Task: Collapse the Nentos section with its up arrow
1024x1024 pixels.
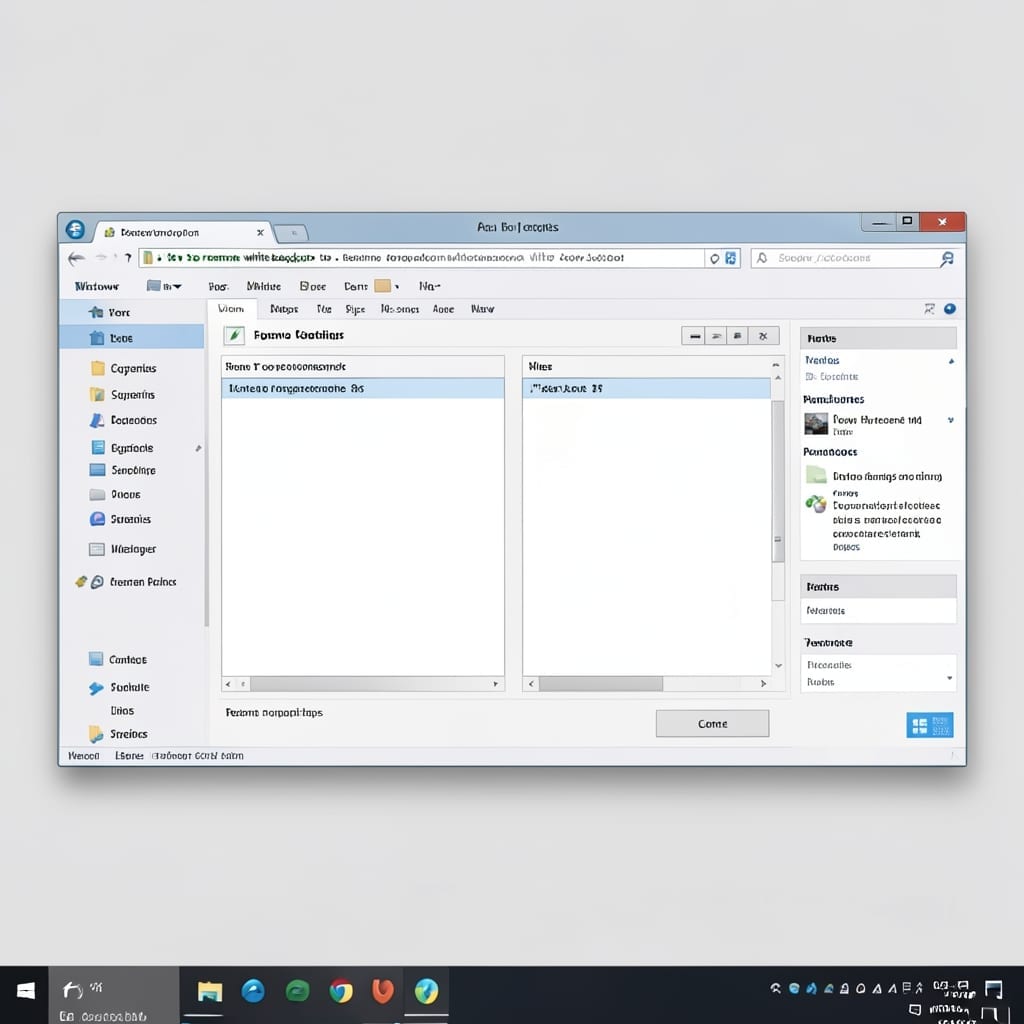Action: click(952, 361)
